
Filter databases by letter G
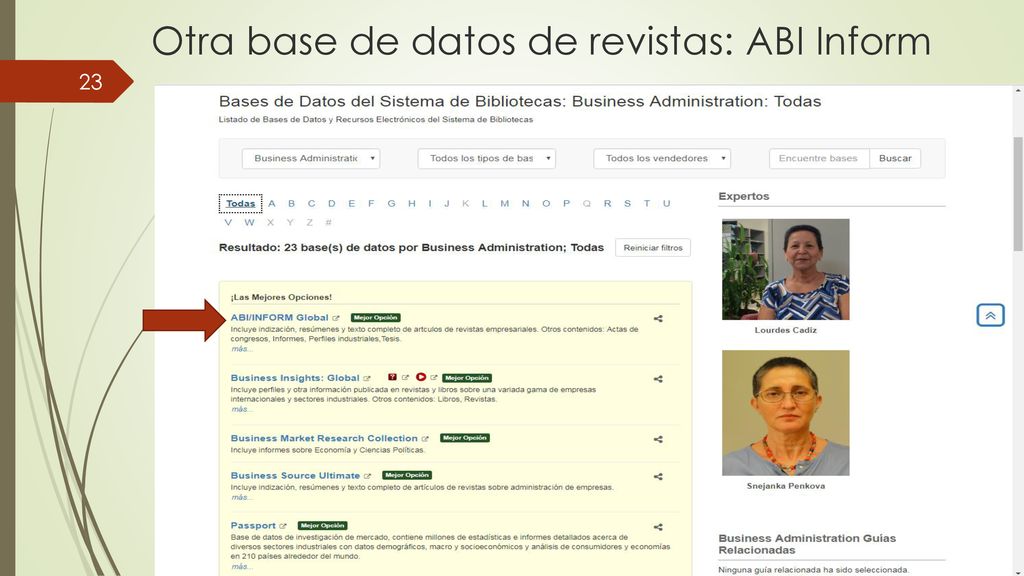391,204
